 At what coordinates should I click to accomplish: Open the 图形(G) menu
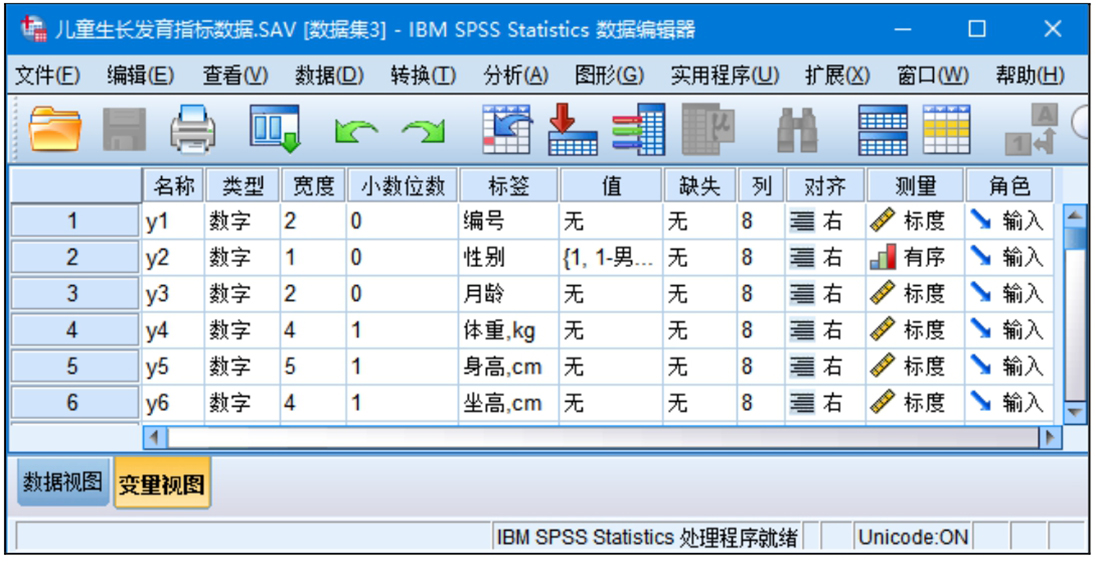(x=609, y=75)
